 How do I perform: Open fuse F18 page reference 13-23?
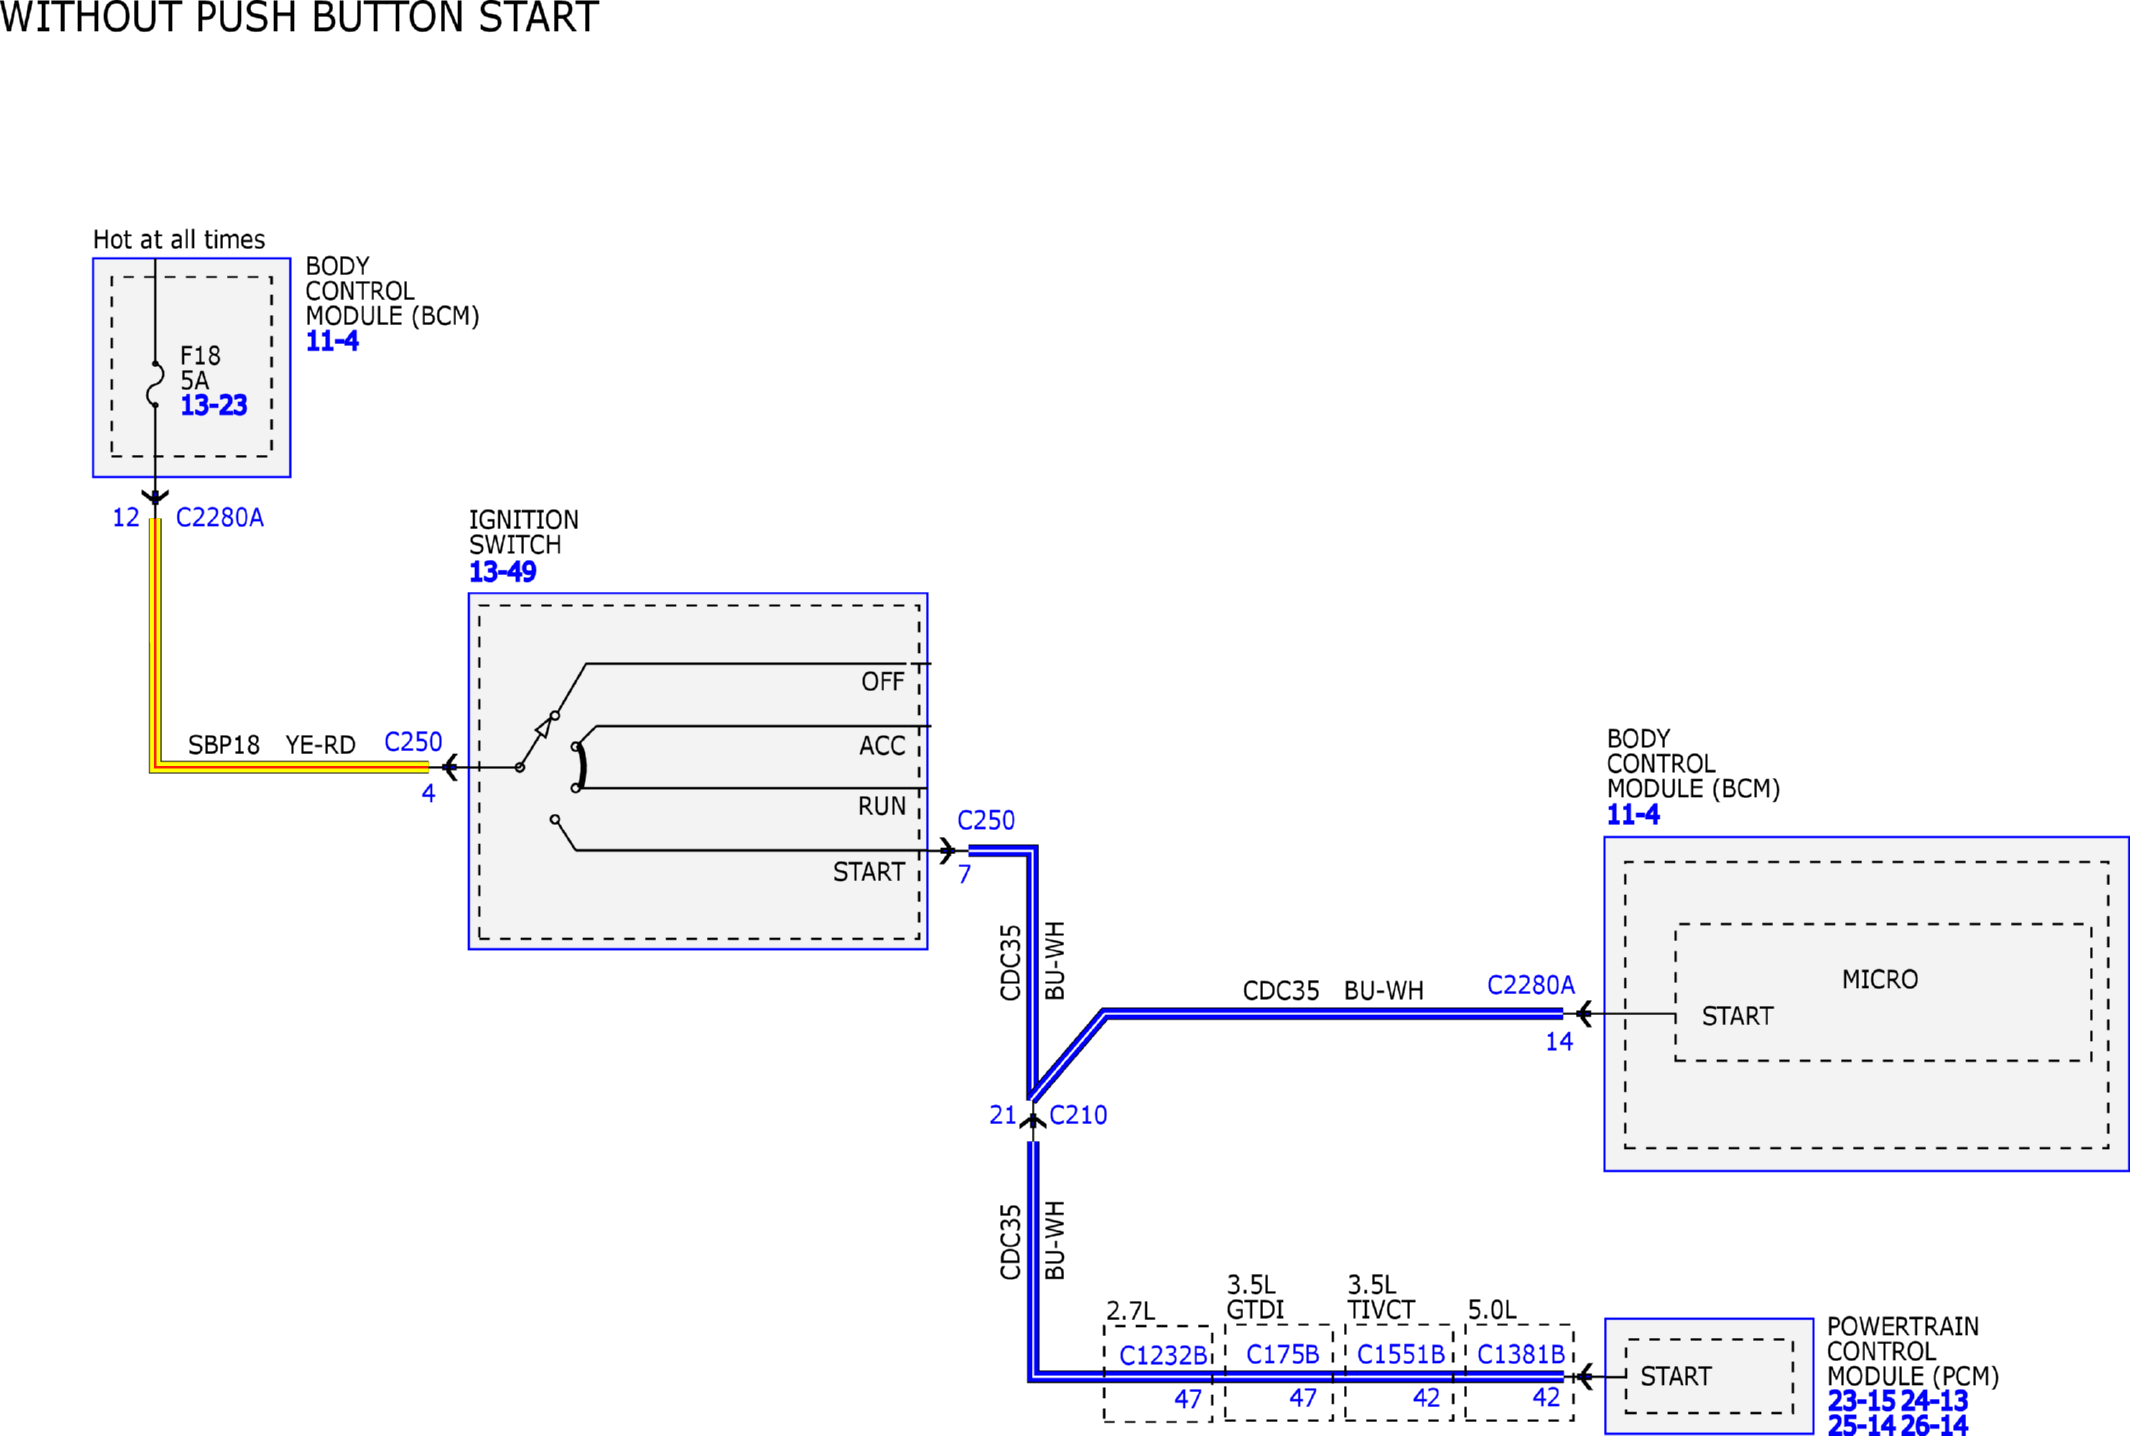click(213, 405)
